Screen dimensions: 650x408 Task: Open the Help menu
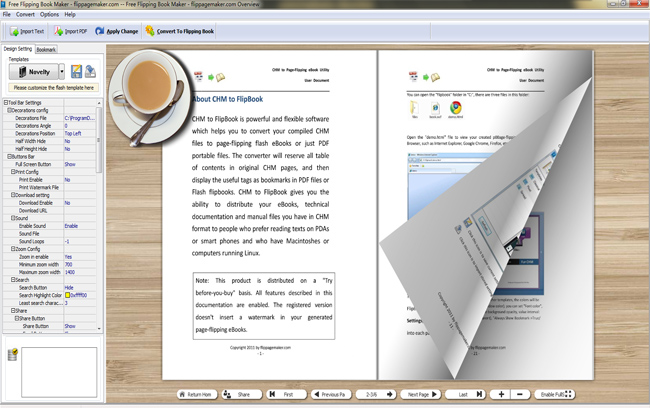coord(70,14)
